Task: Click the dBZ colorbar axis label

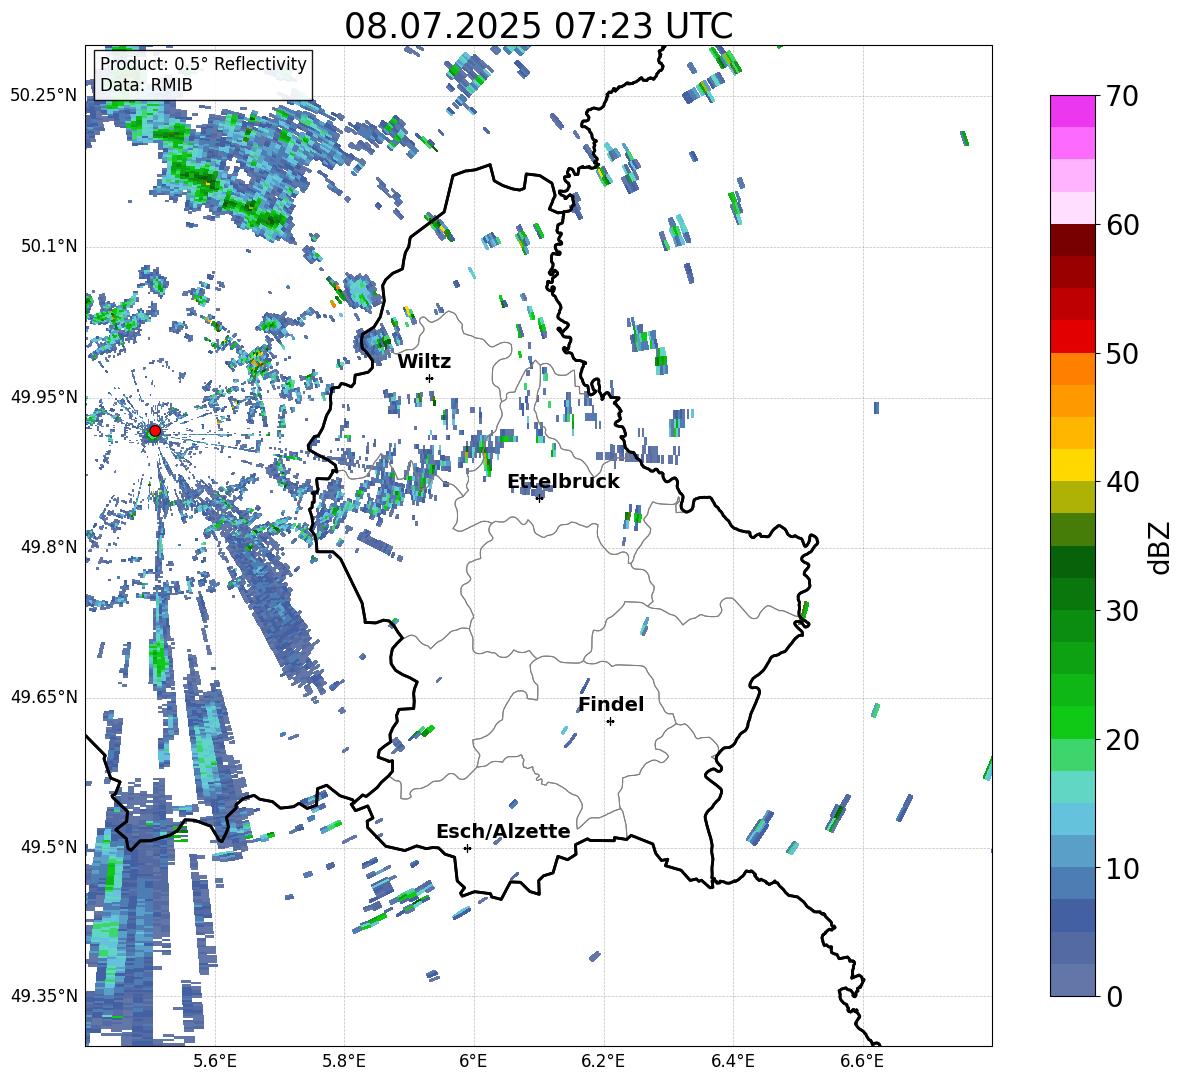Action: (1158, 547)
